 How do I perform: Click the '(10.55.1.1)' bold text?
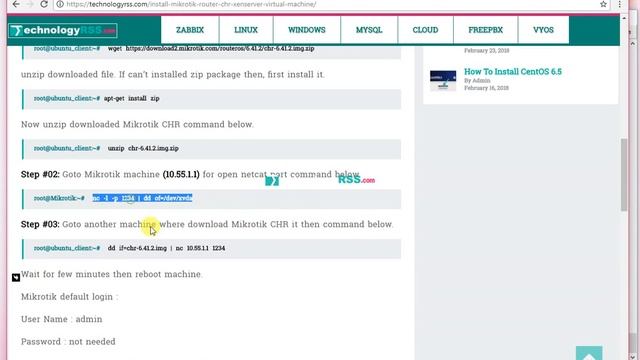[181, 174]
